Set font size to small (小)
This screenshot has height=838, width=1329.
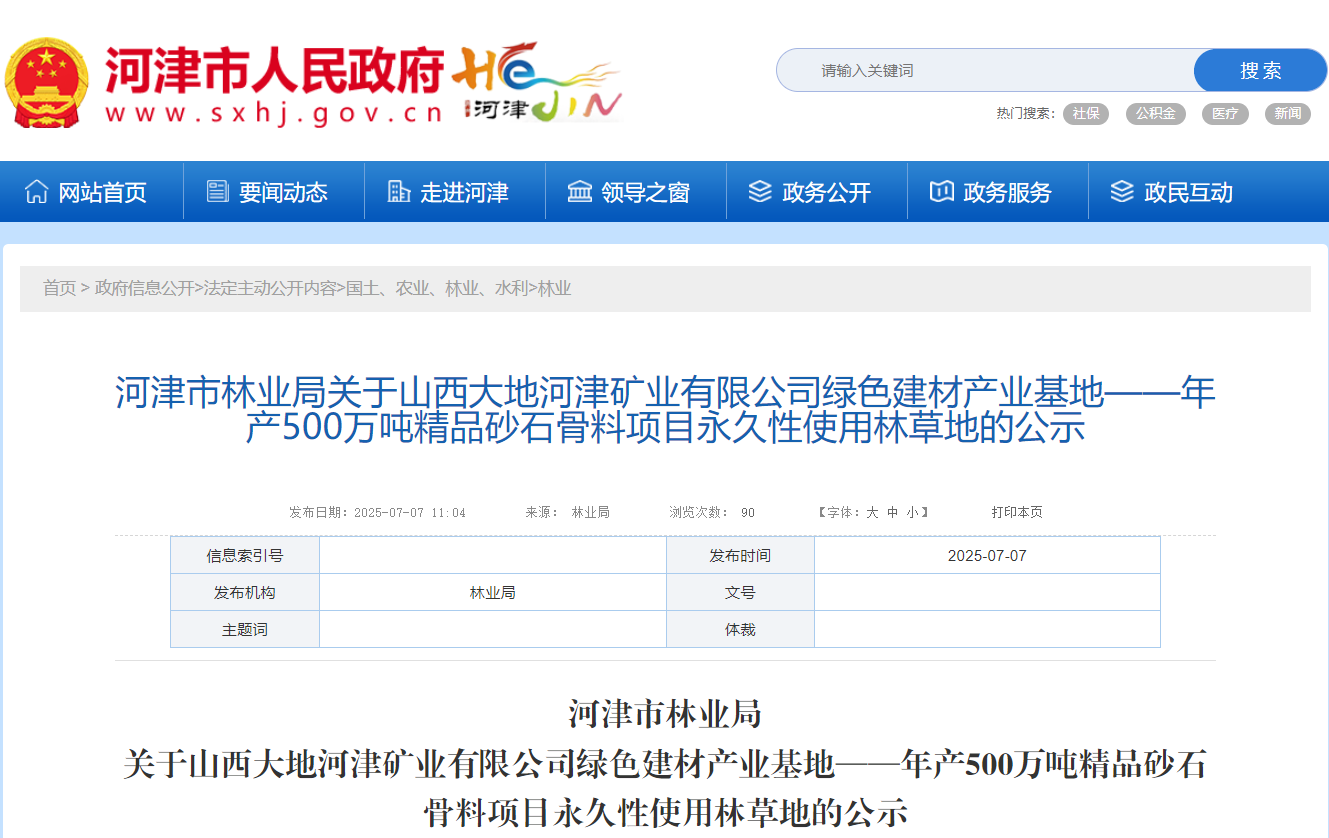click(x=912, y=512)
